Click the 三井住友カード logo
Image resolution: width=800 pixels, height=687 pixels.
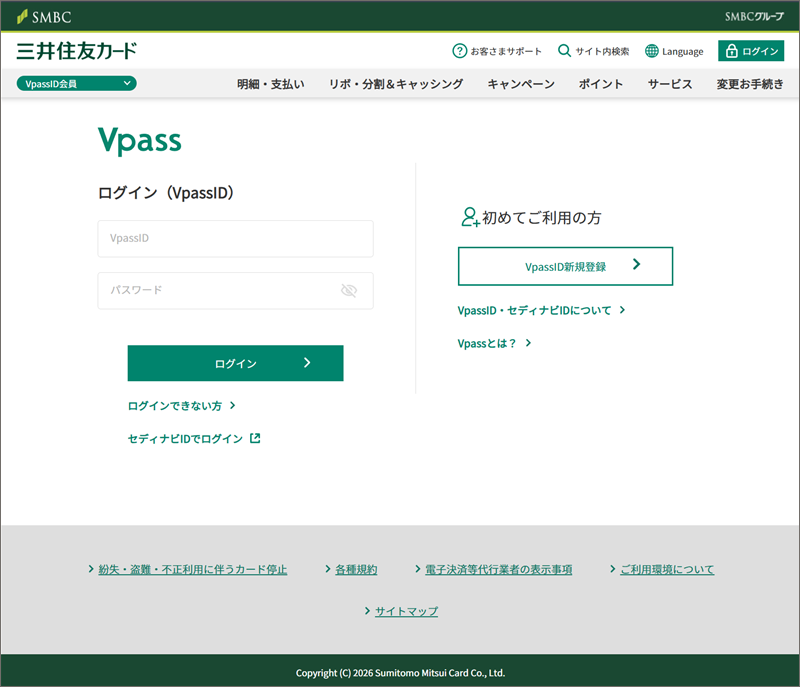pos(77,51)
